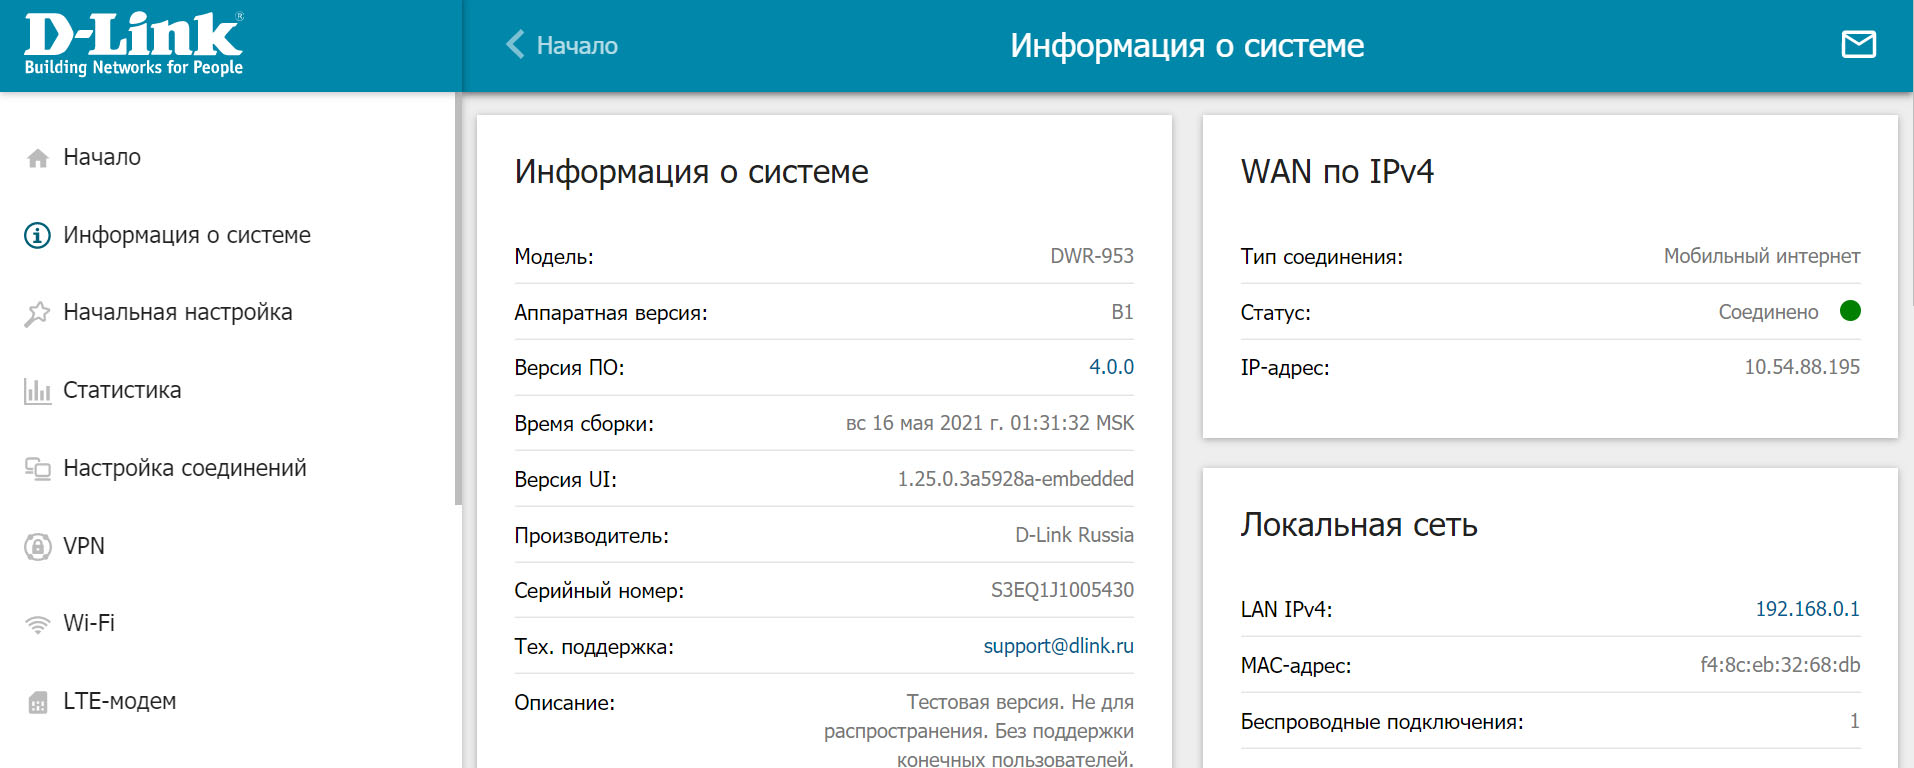
Task: Click the home icon in sidebar
Action: (38, 158)
